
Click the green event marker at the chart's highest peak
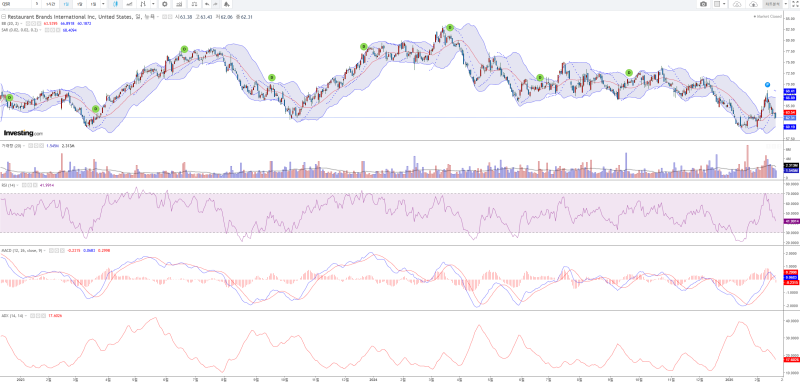449,28
